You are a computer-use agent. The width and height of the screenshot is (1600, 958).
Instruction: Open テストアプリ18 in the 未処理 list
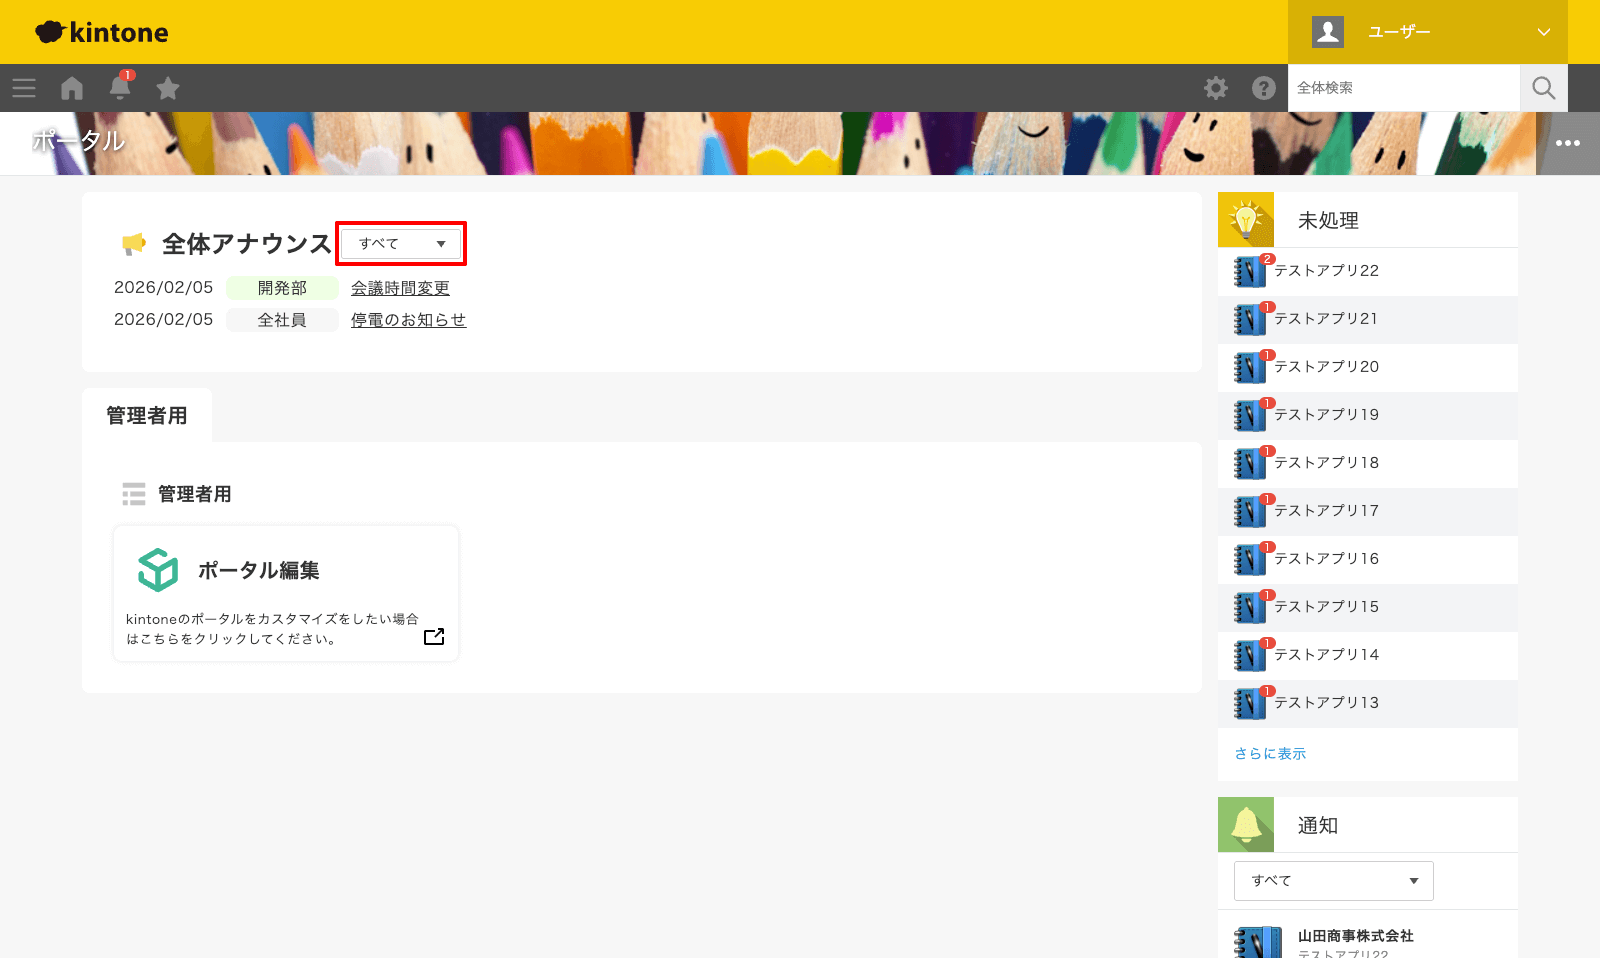click(x=1326, y=463)
